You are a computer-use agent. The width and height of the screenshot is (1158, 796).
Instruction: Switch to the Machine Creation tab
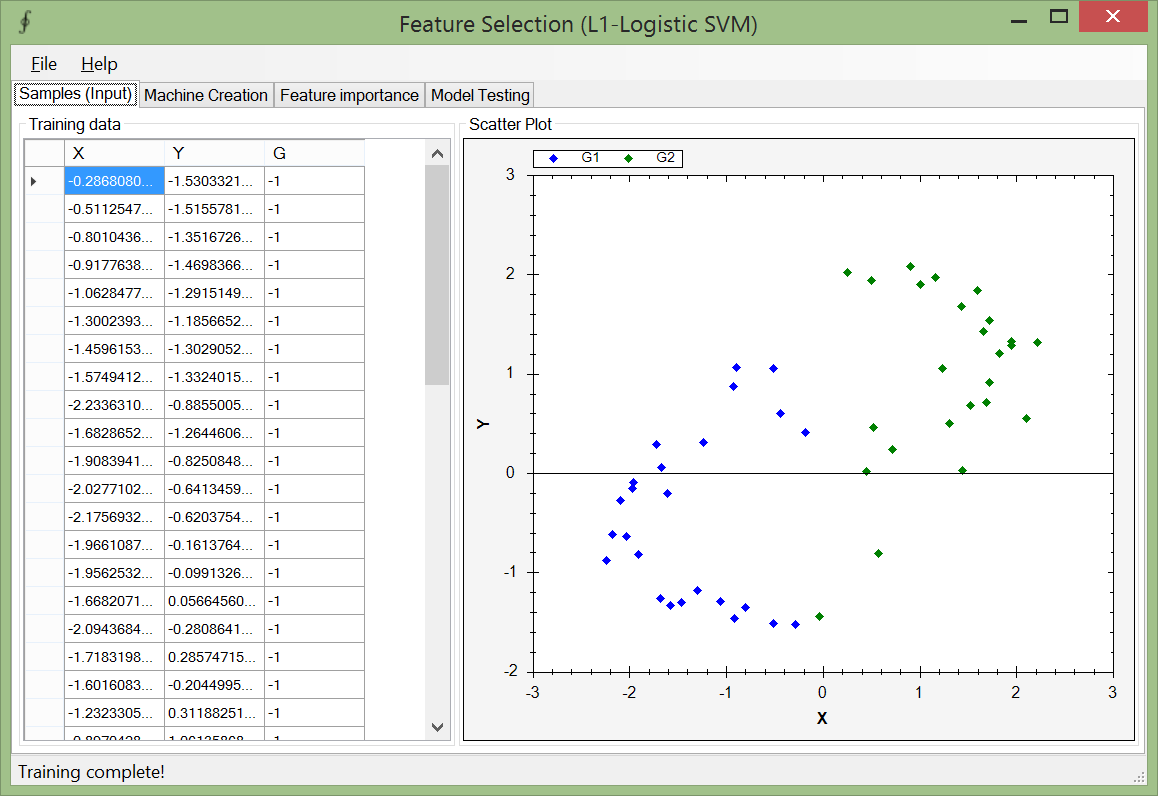click(x=206, y=95)
